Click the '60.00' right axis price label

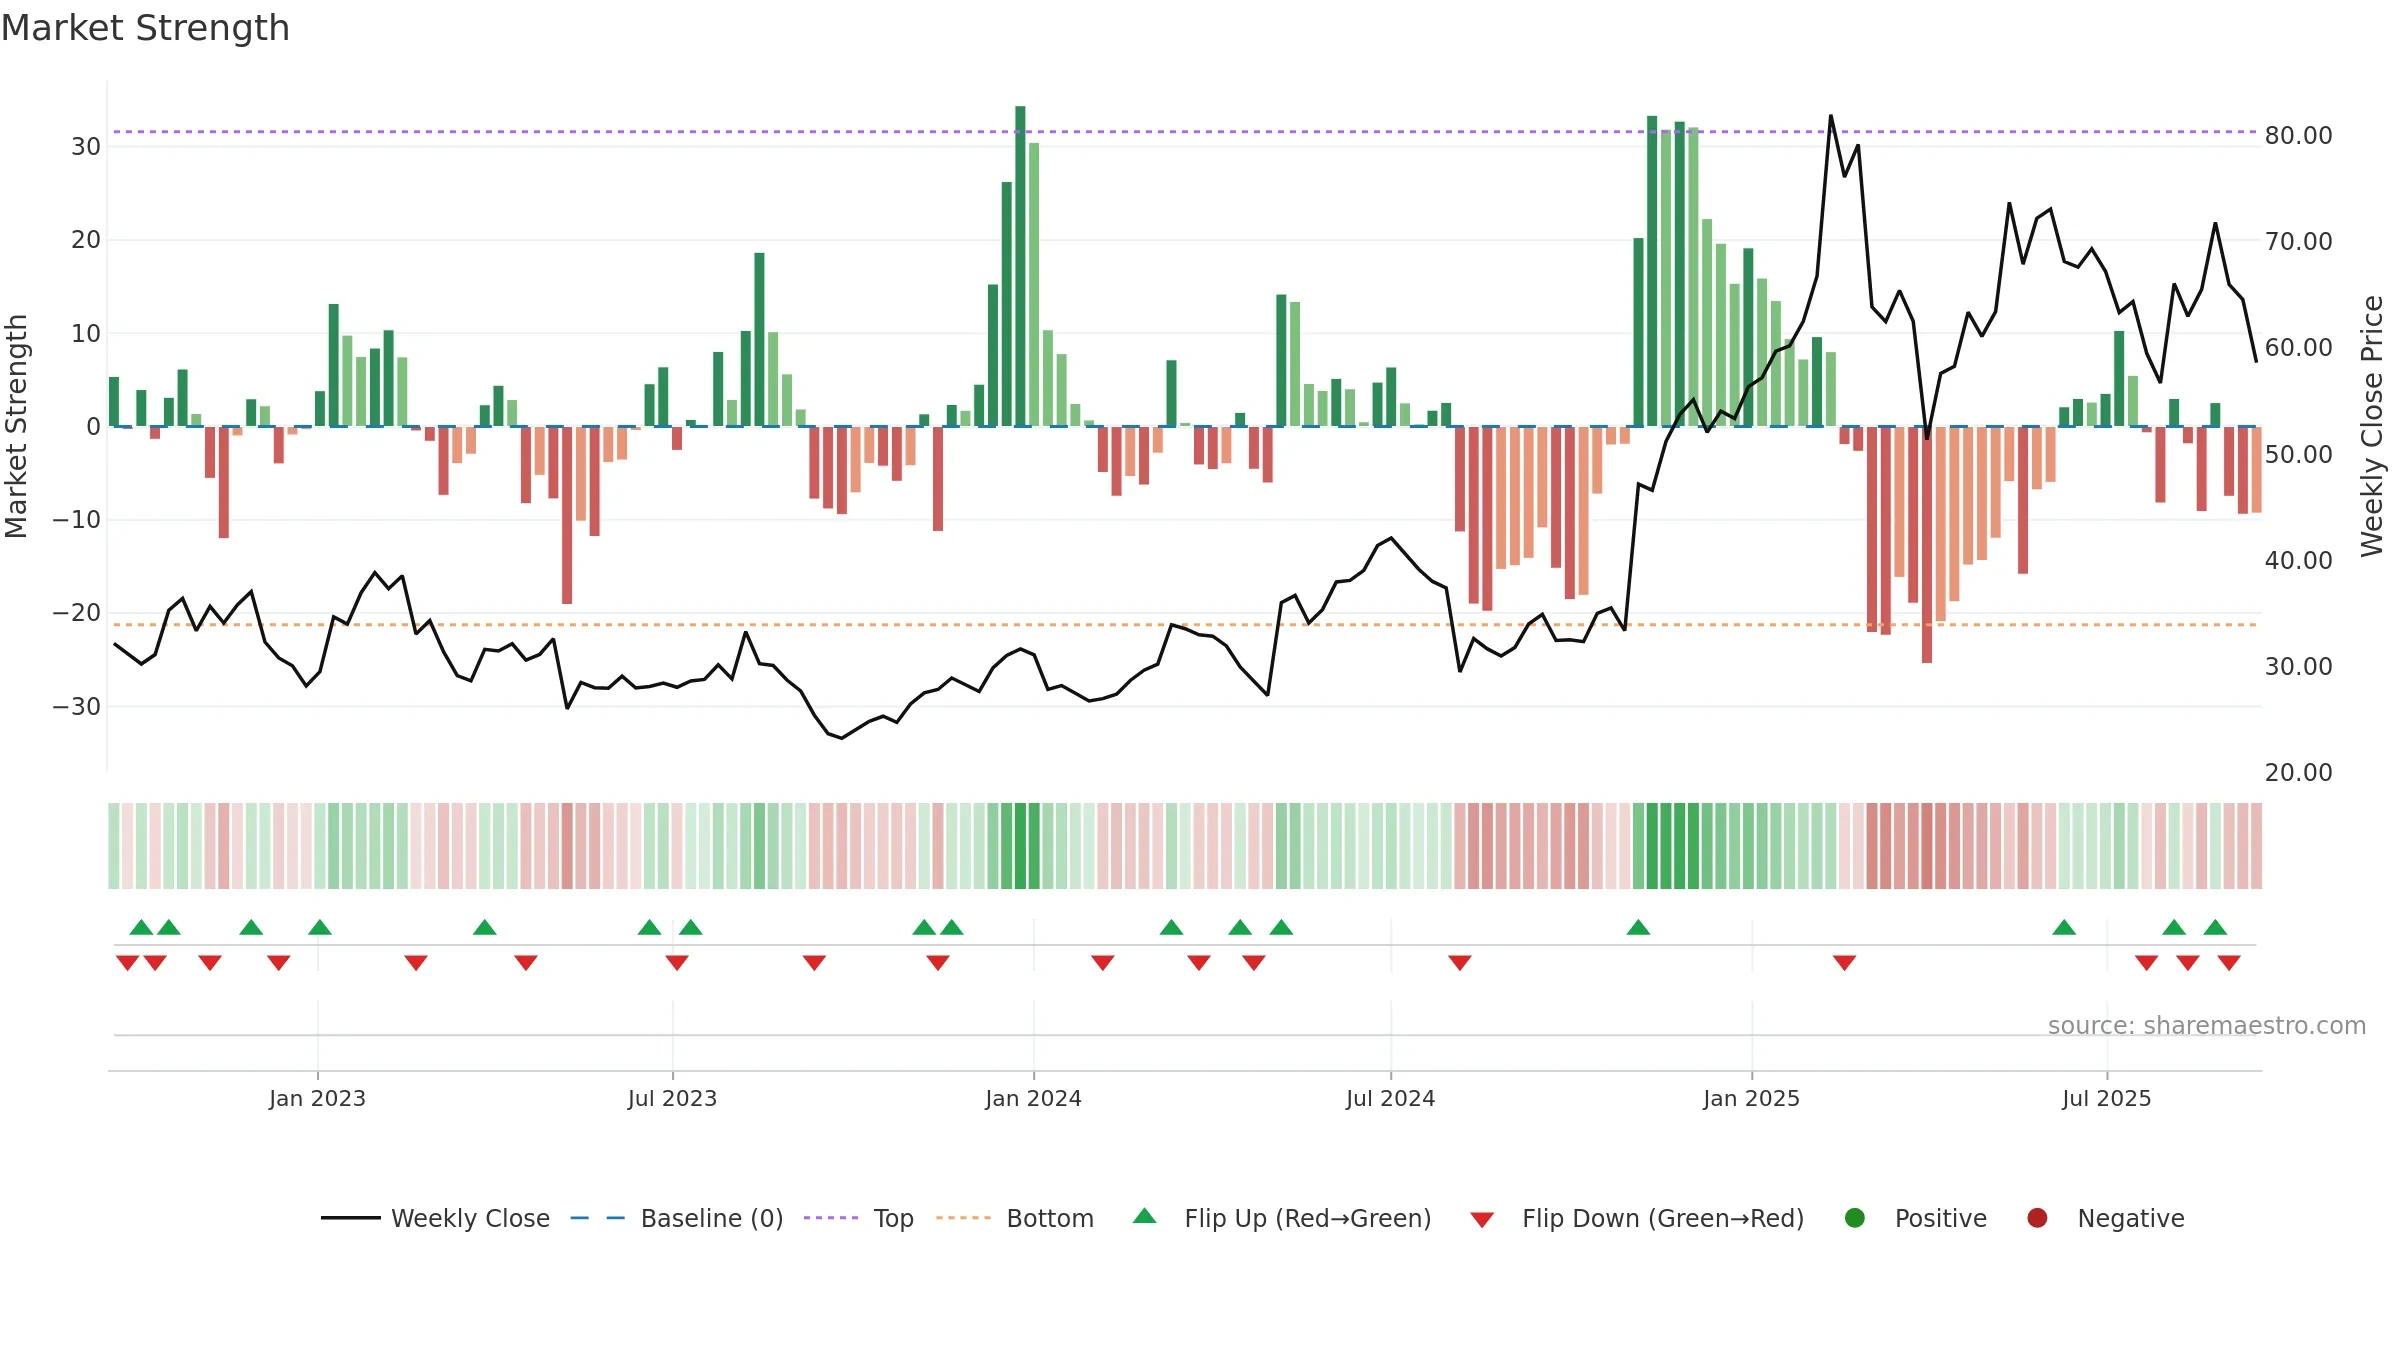(x=2298, y=348)
